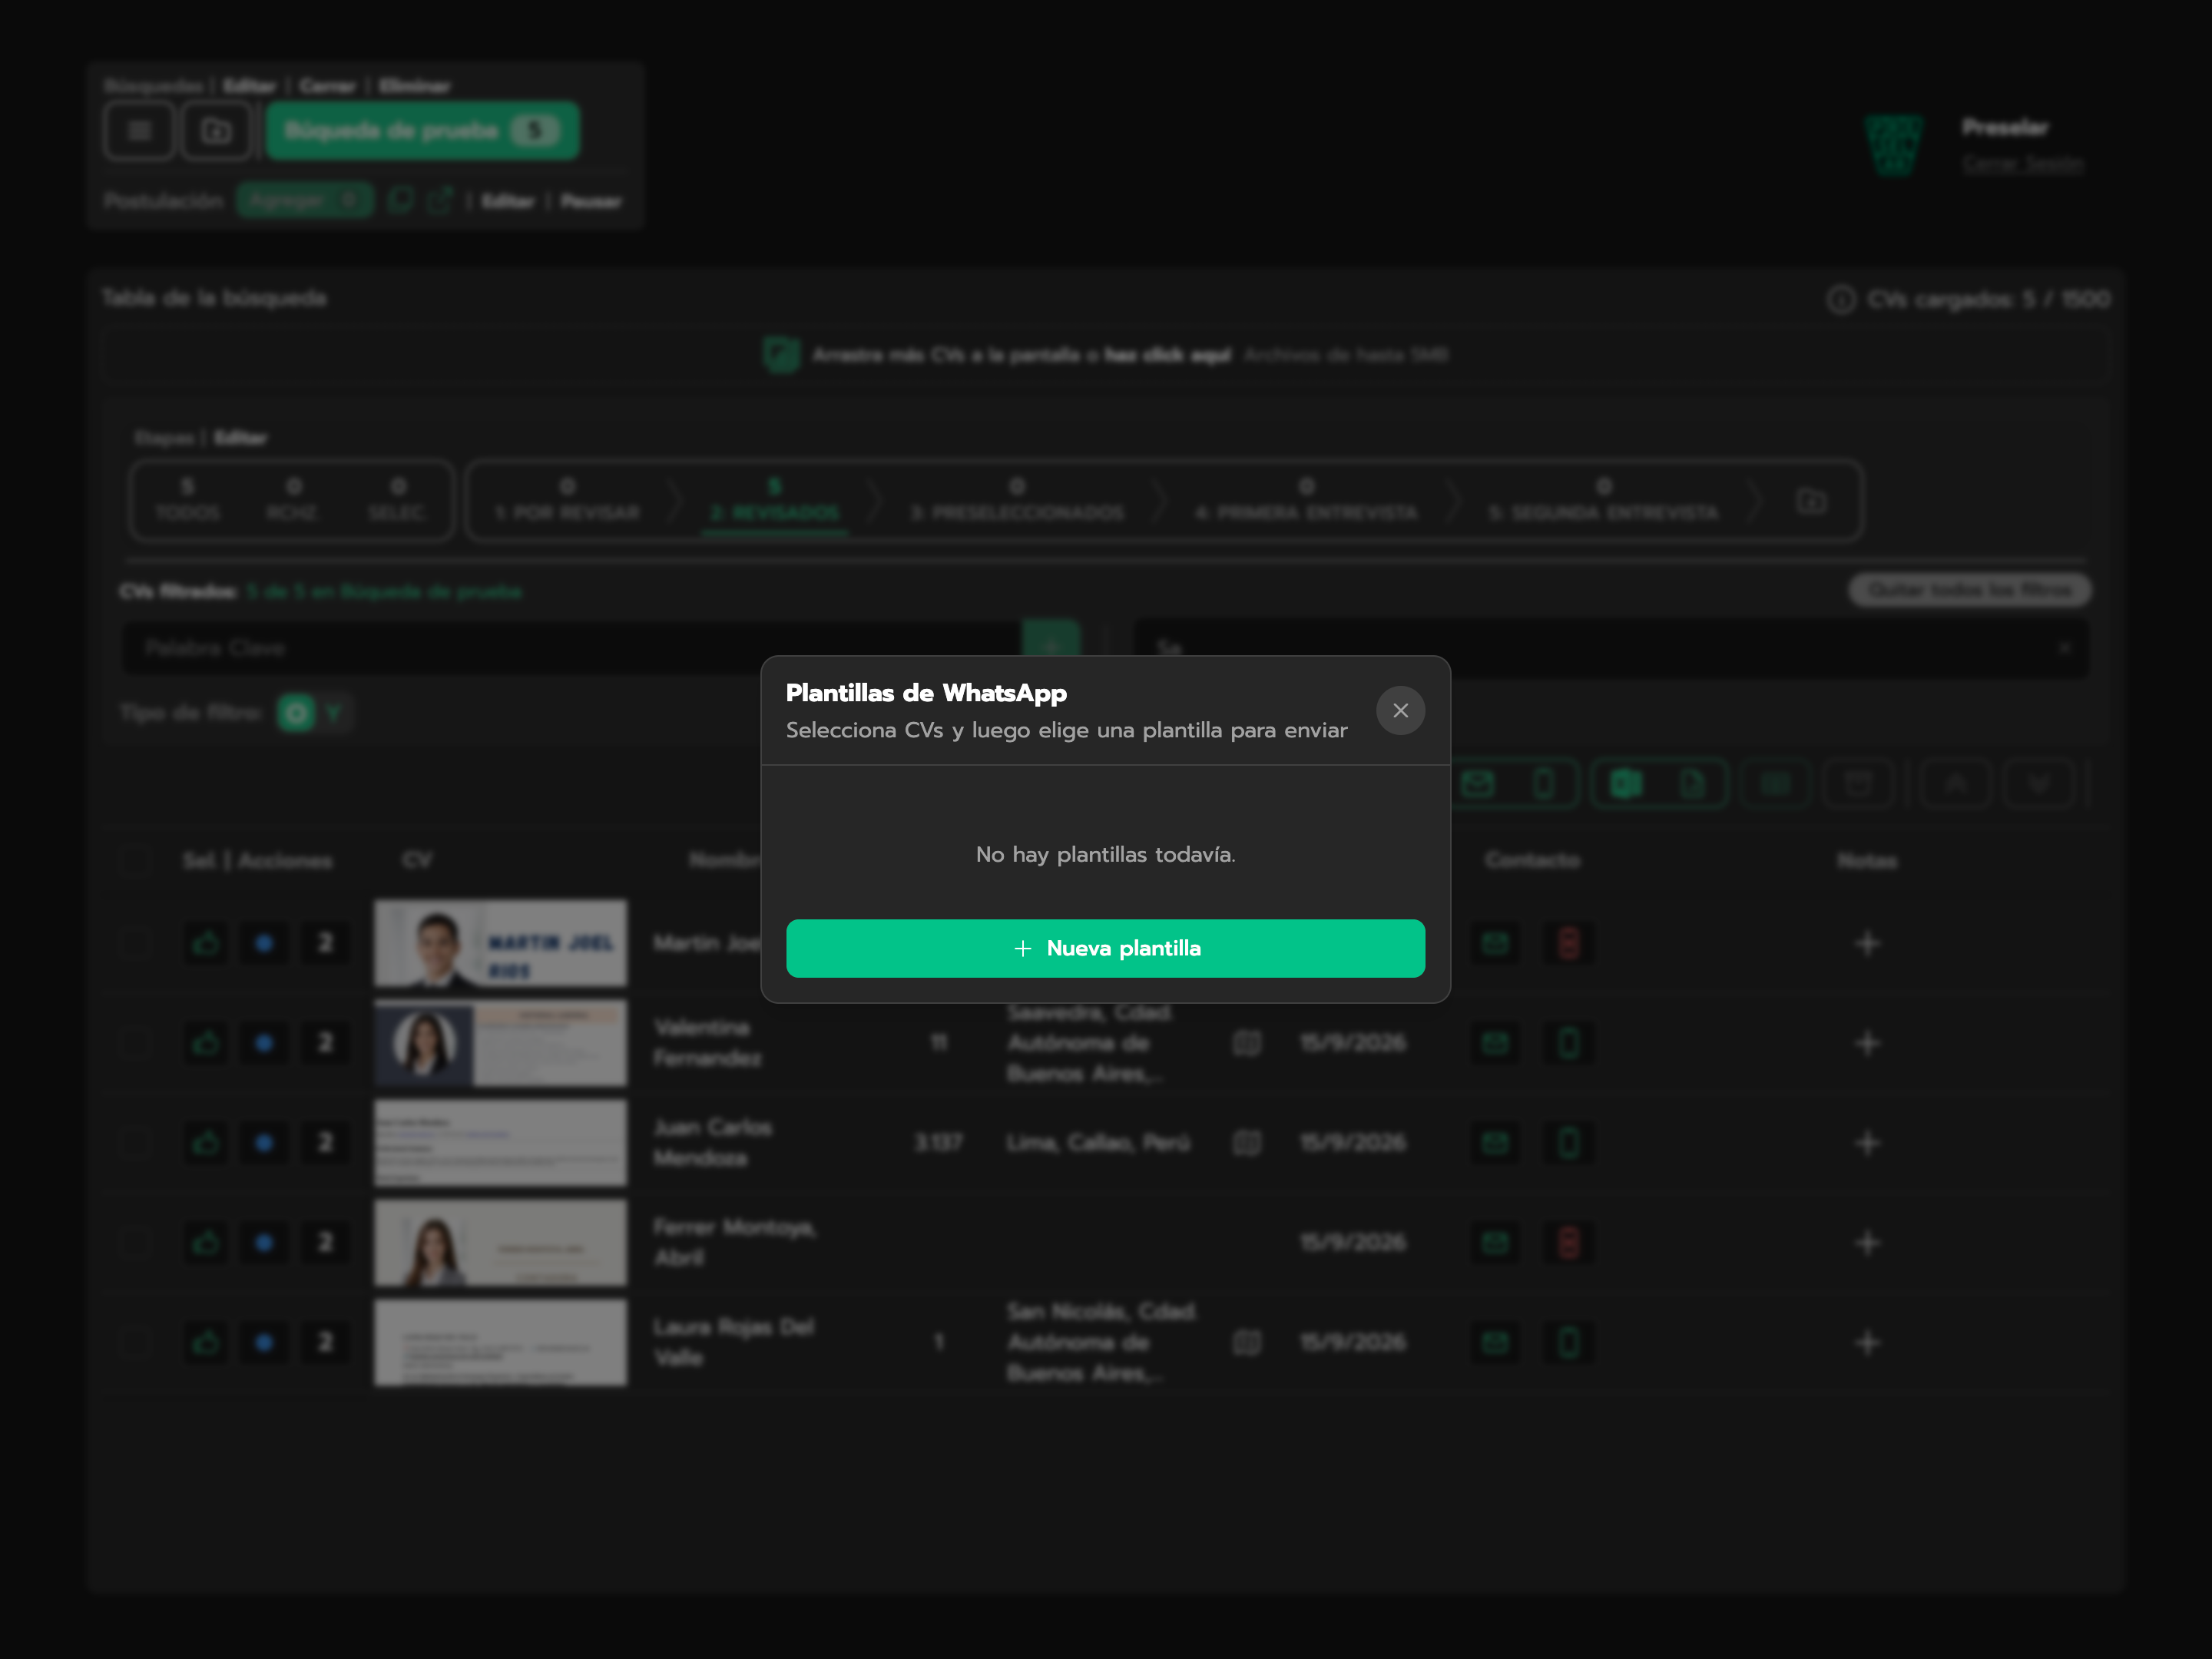Viewport: 2212px width, 1659px height.
Task: Thumbs-up the Valentina Fernandez row
Action: pos(206,1042)
